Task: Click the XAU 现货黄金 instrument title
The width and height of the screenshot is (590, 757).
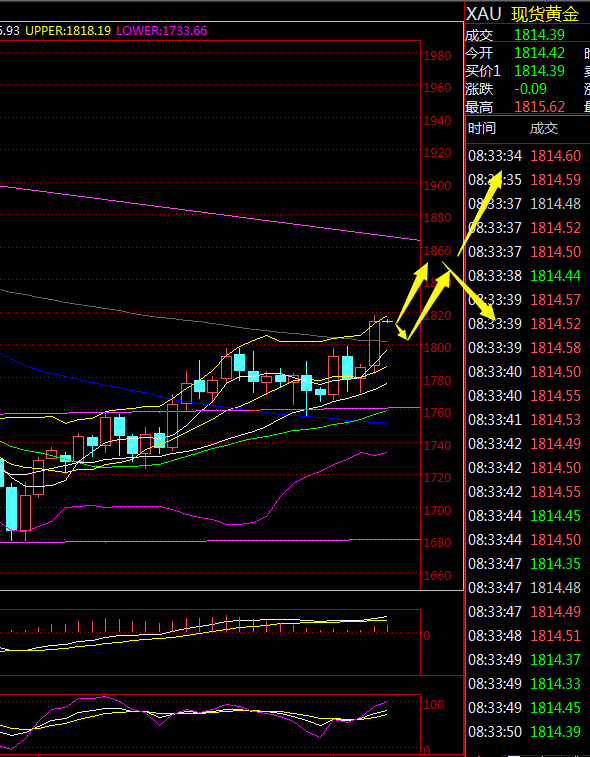Action: [522, 14]
